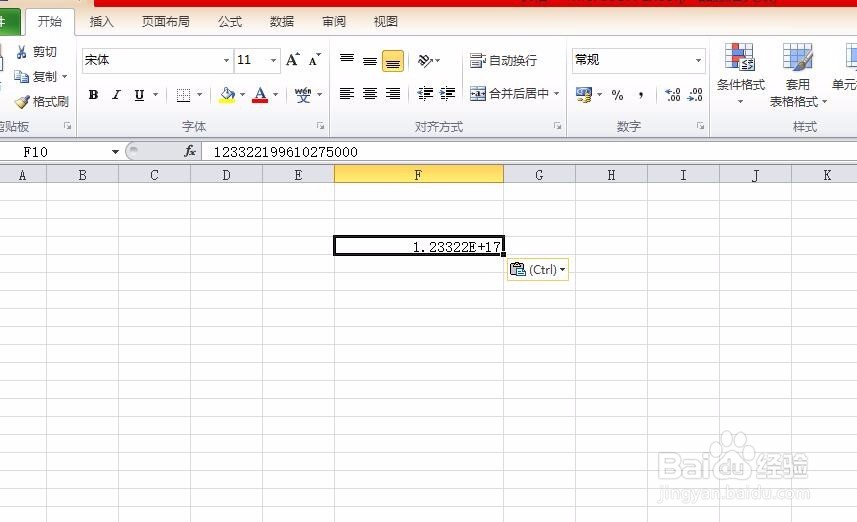Select column F header
This screenshot has width=857, height=522.
pos(419,175)
